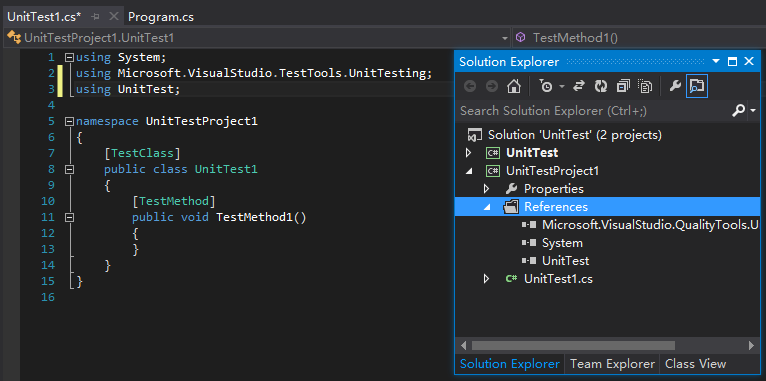Select the UnitTest reference item
Viewport: 766px width, 381px height.
coord(565,261)
